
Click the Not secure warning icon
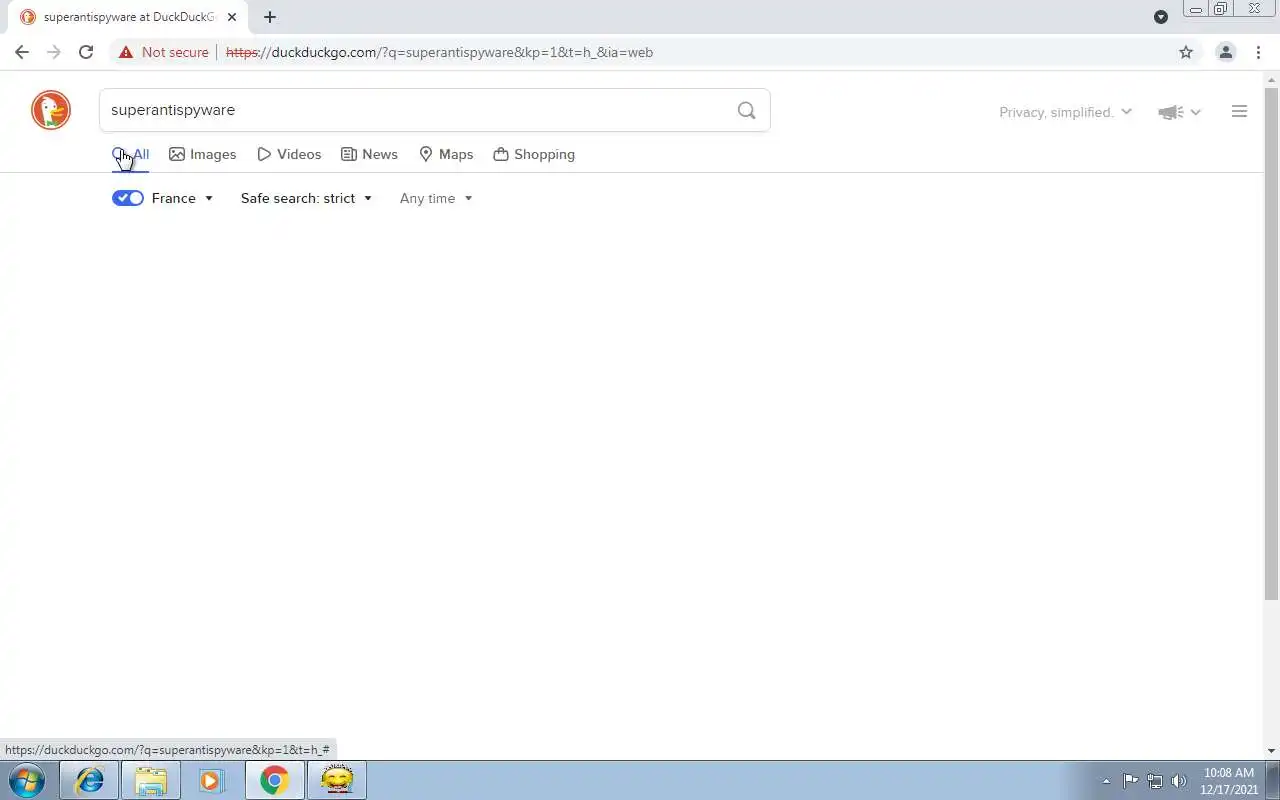click(125, 52)
